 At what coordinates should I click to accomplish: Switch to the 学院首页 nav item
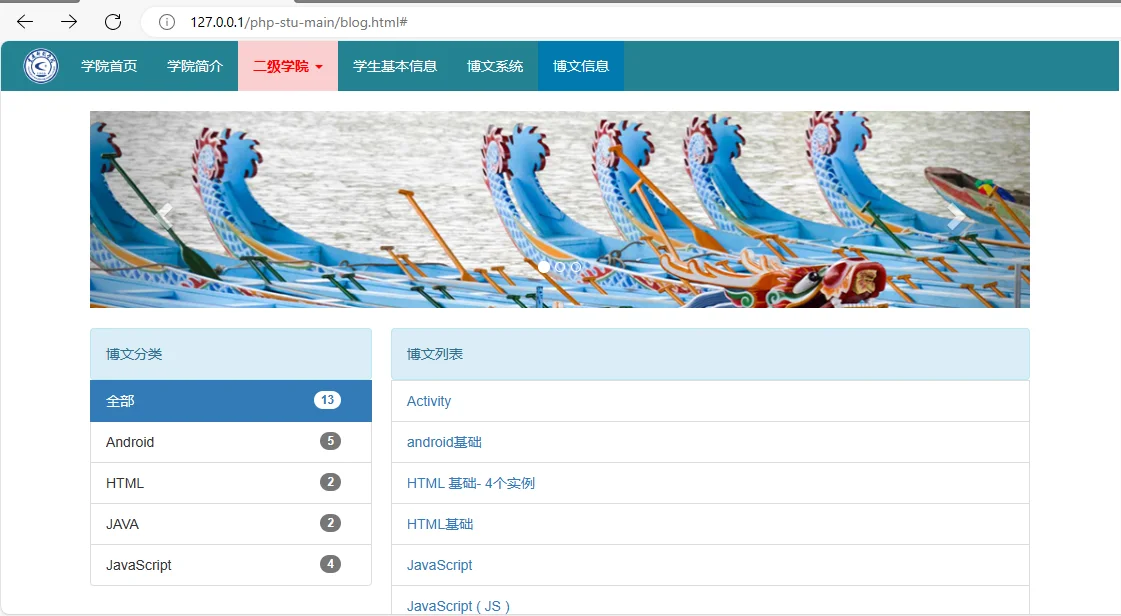point(110,66)
